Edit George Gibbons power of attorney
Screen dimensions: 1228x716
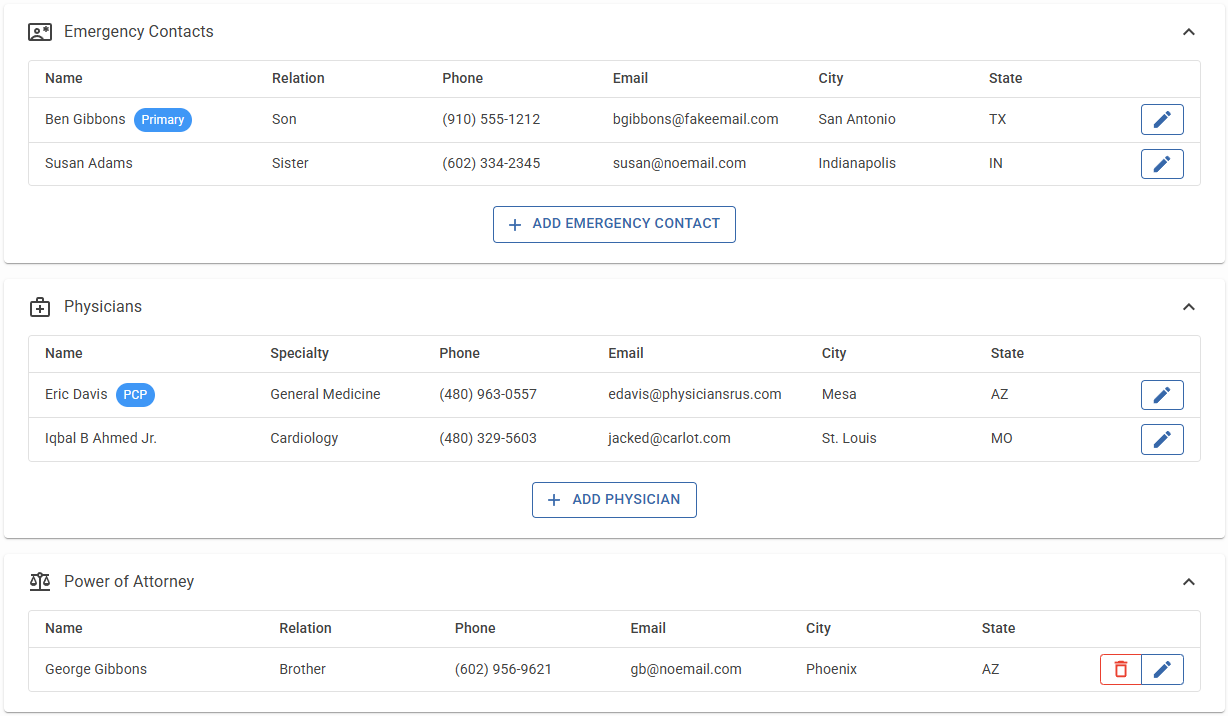(1162, 670)
